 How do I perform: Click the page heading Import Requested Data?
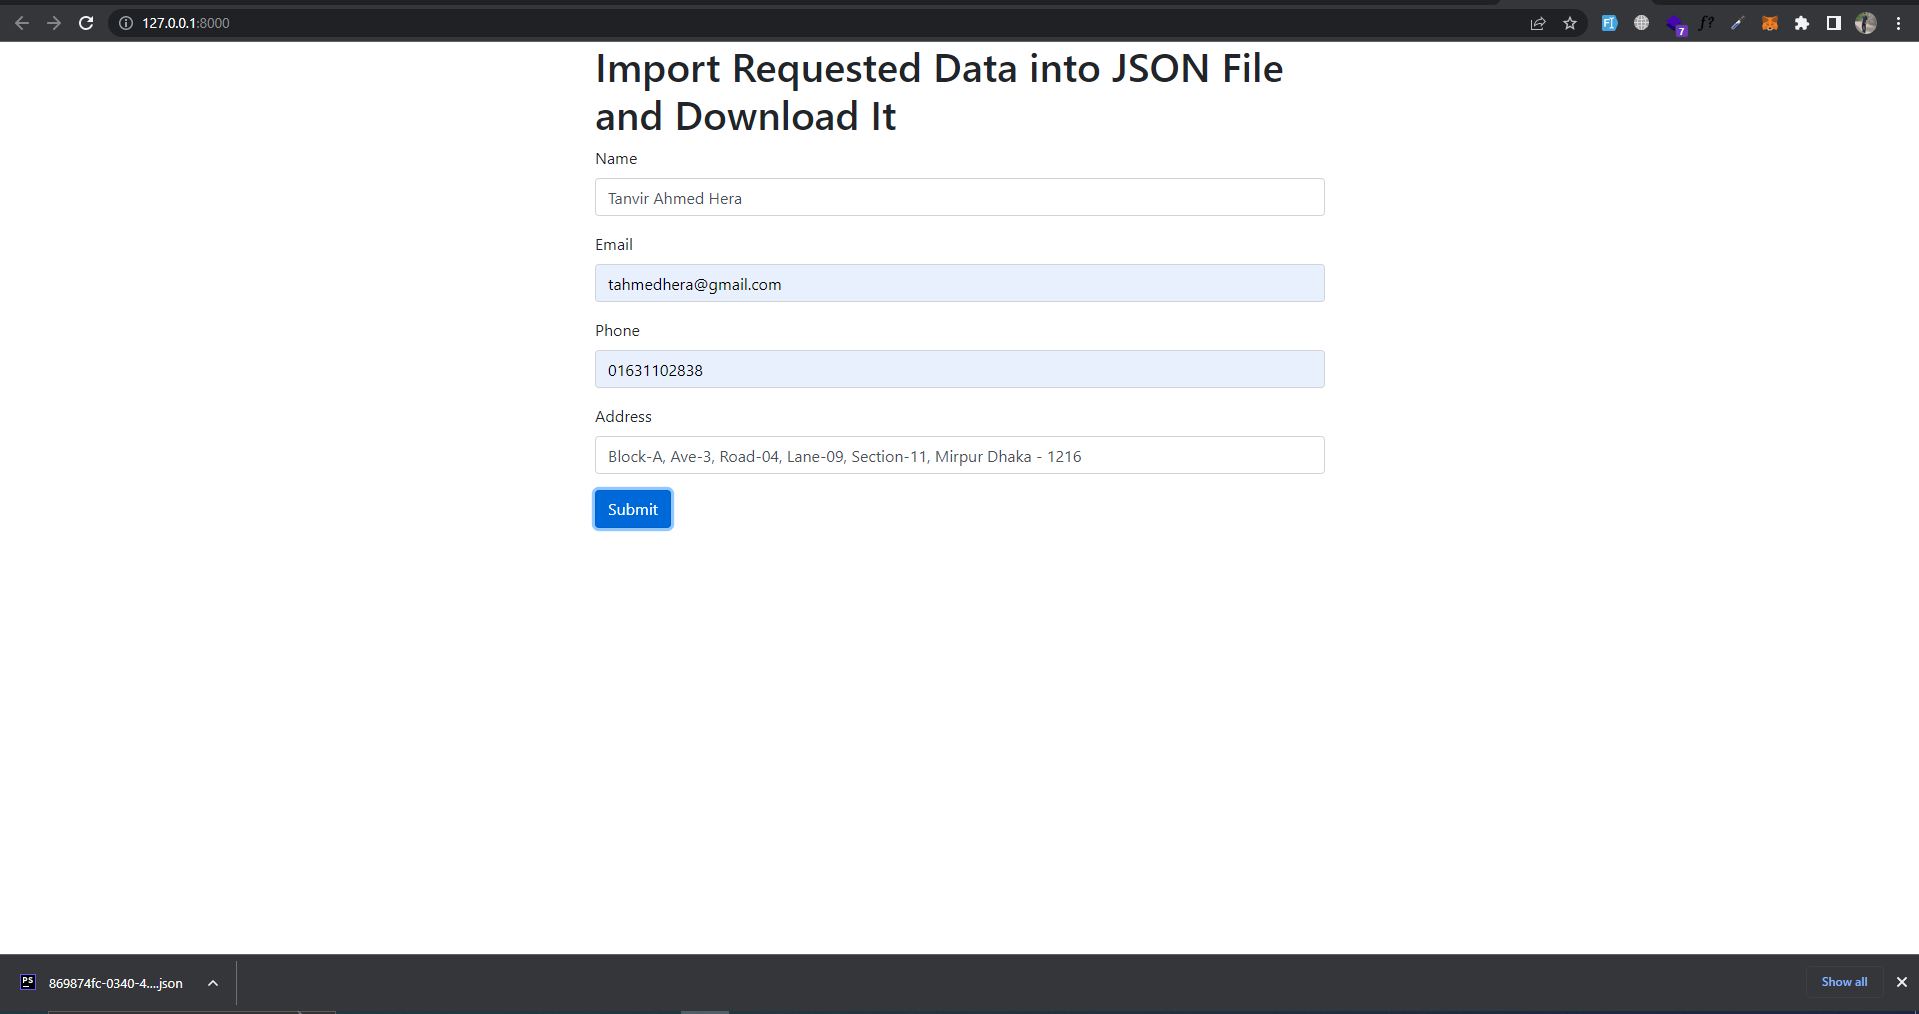[939, 92]
